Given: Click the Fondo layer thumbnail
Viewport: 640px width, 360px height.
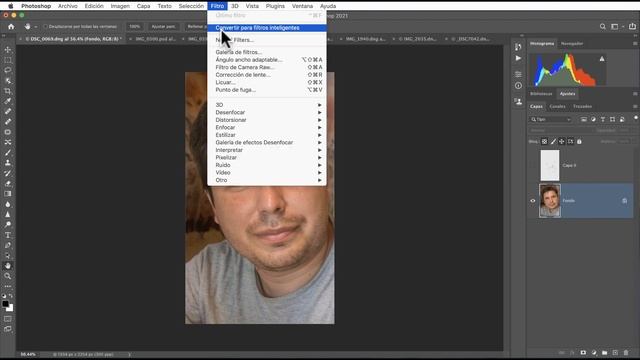Looking at the screenshot, I should pyautogui.click(x=550, y=200).
